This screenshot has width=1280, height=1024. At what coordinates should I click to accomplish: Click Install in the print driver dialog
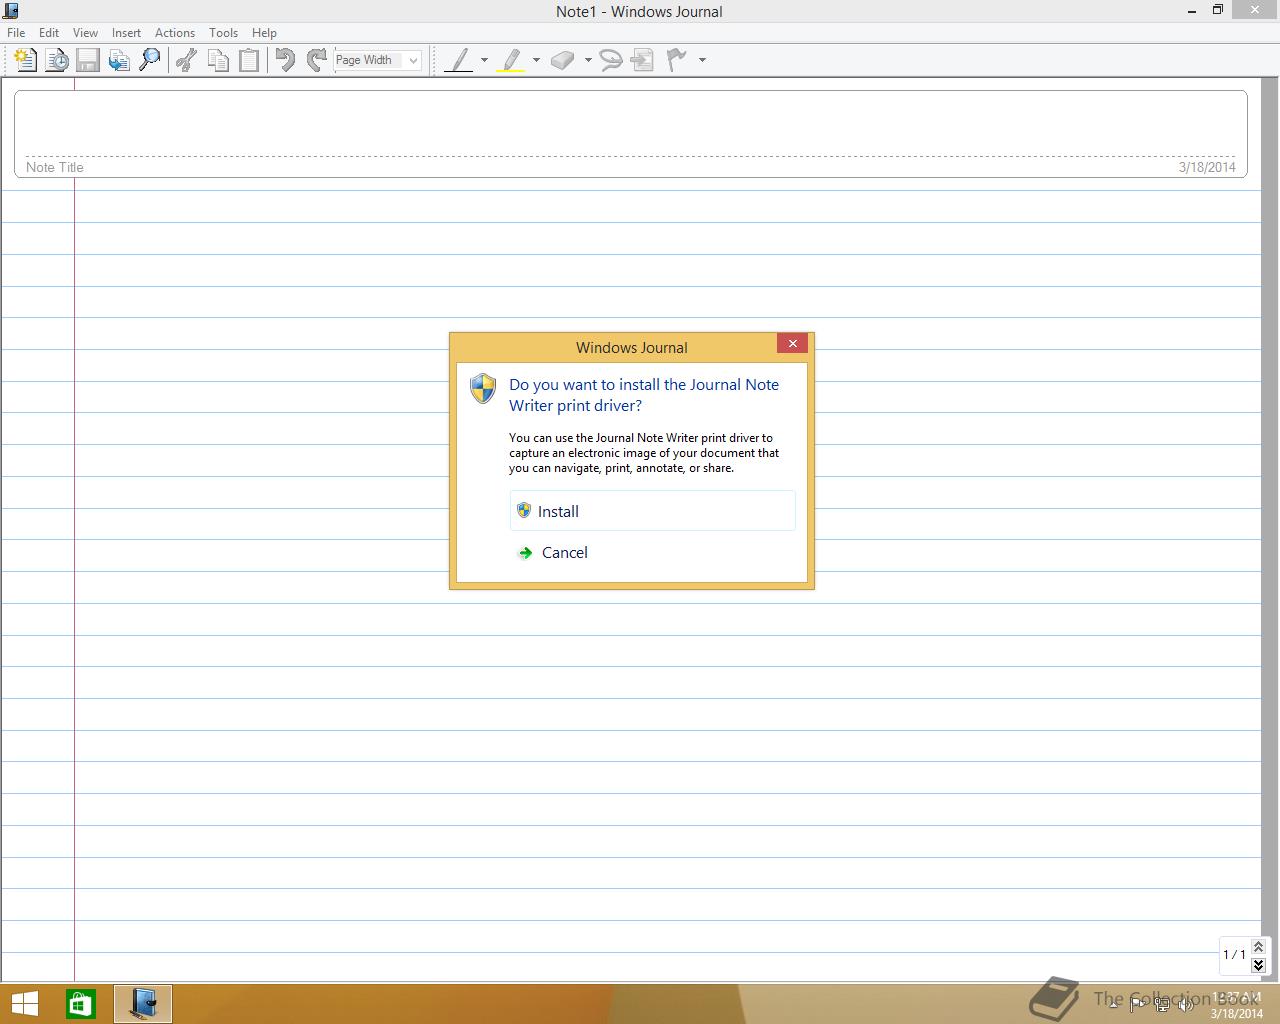(x=652, y=511)
